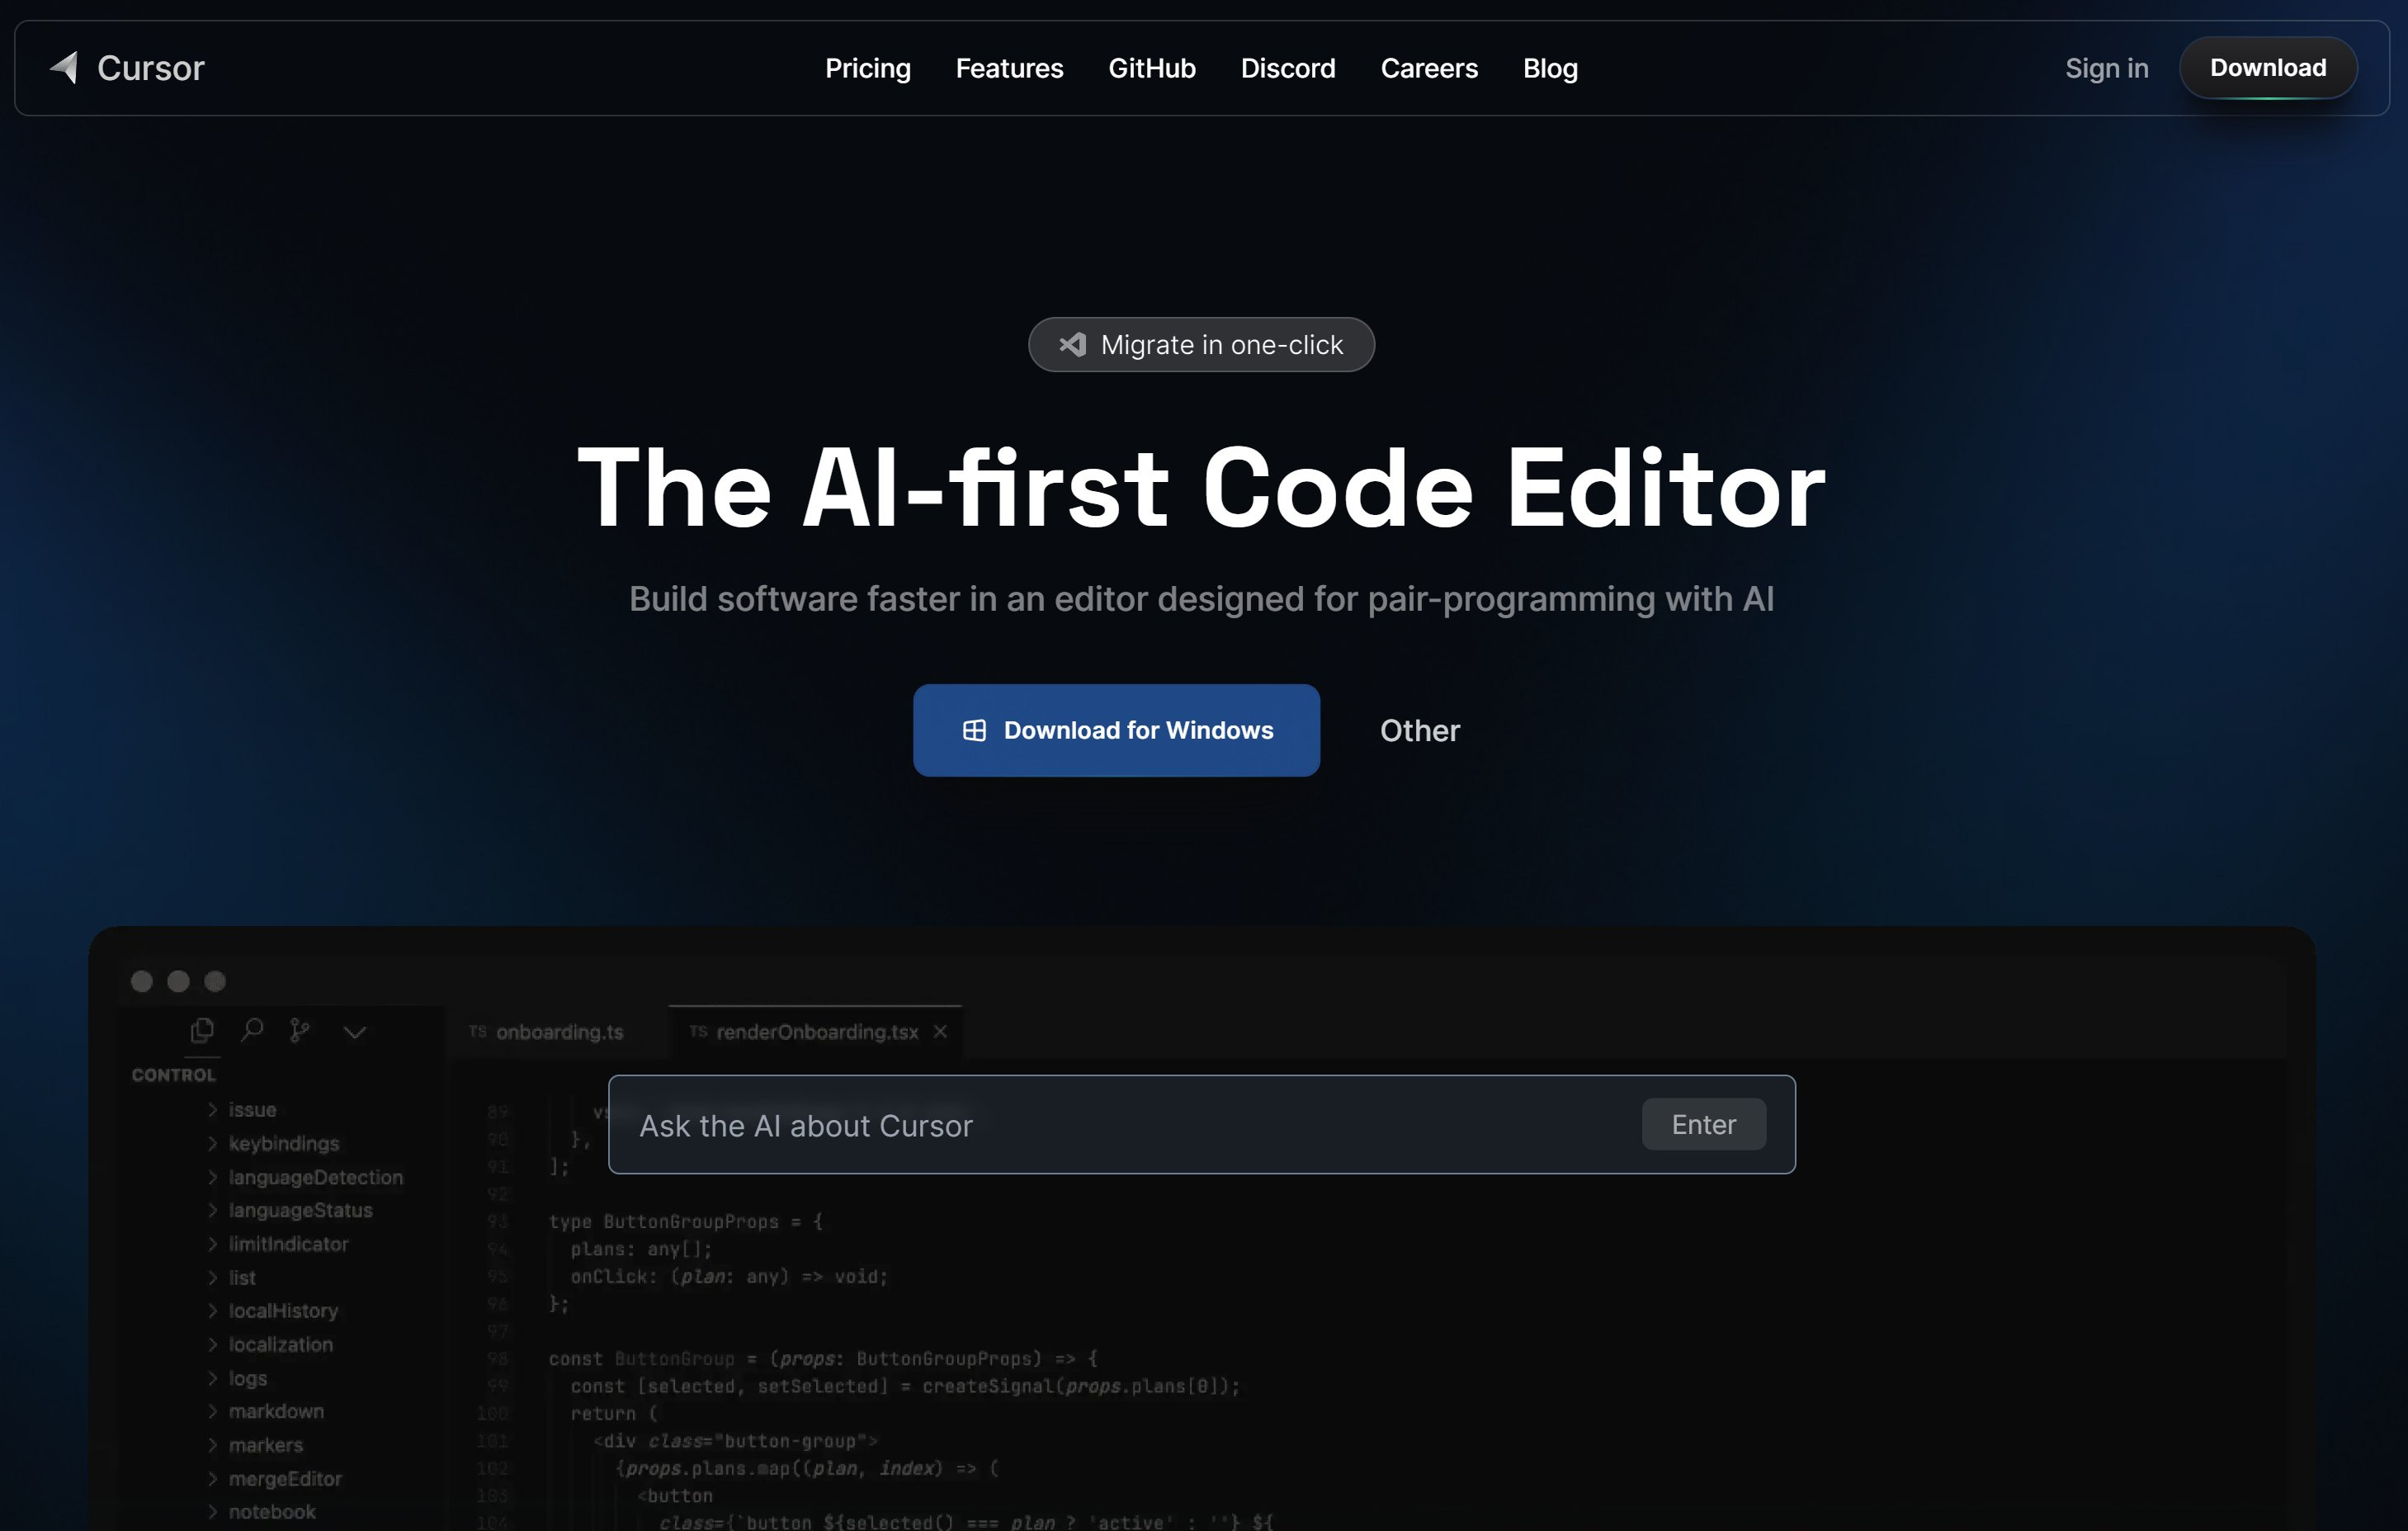
Task: Click the Download for Windows button
Action: coord(1117,730)
